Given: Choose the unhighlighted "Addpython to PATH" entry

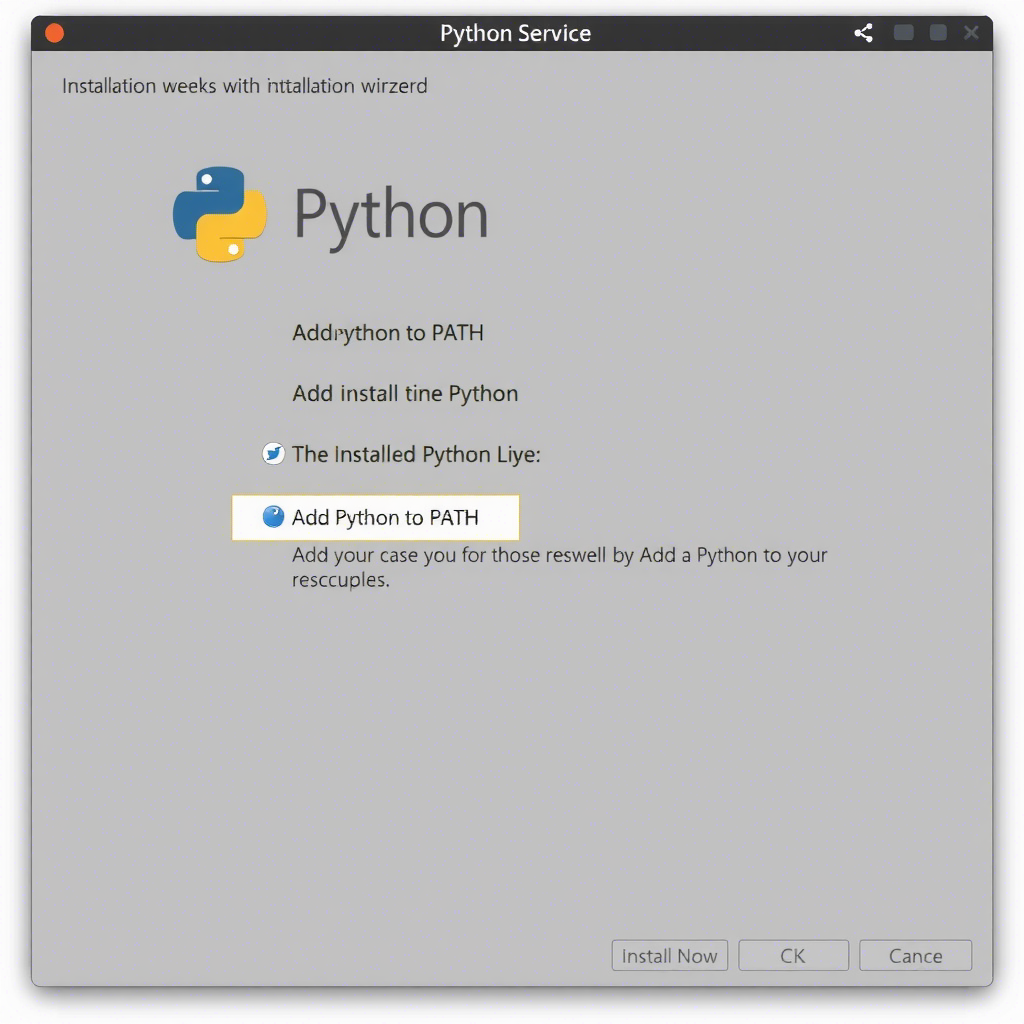Looking at the screenshot, I should [388, 333].
